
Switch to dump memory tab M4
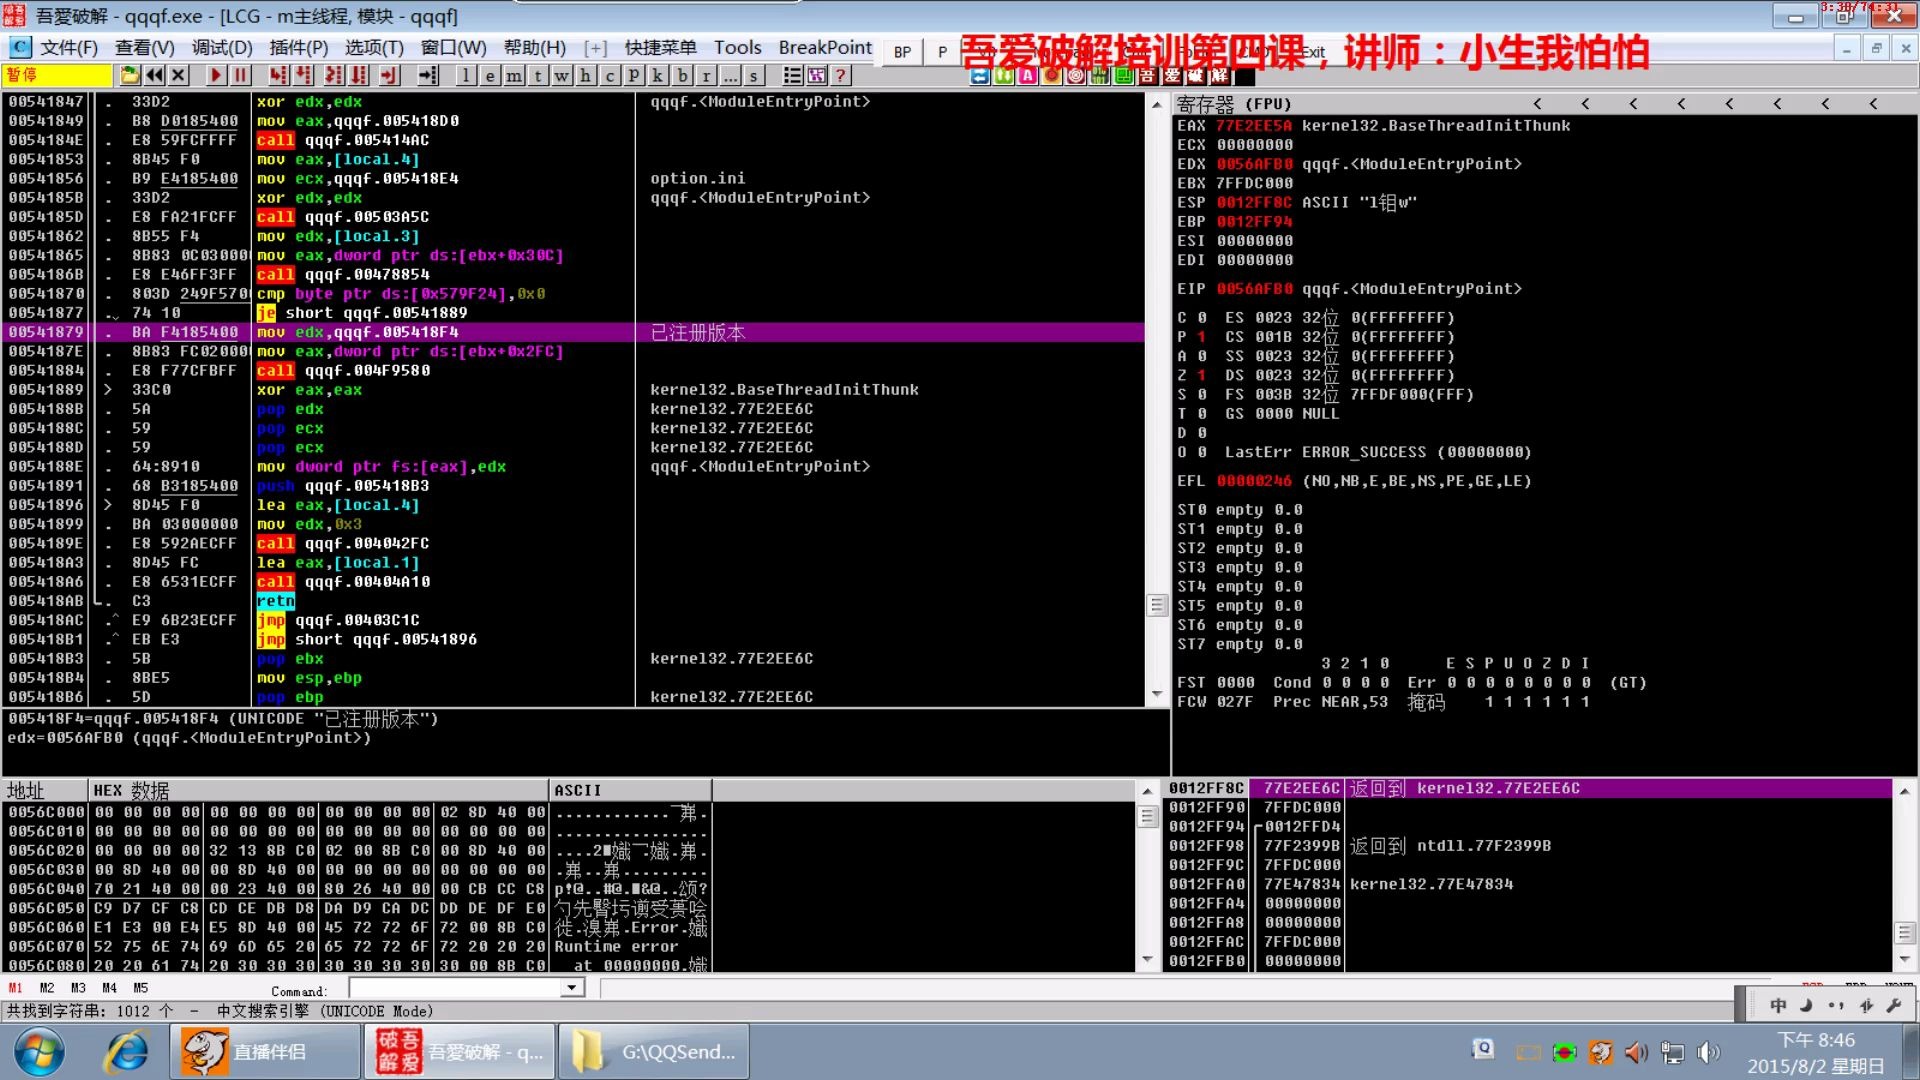click(x=109, y=988)
